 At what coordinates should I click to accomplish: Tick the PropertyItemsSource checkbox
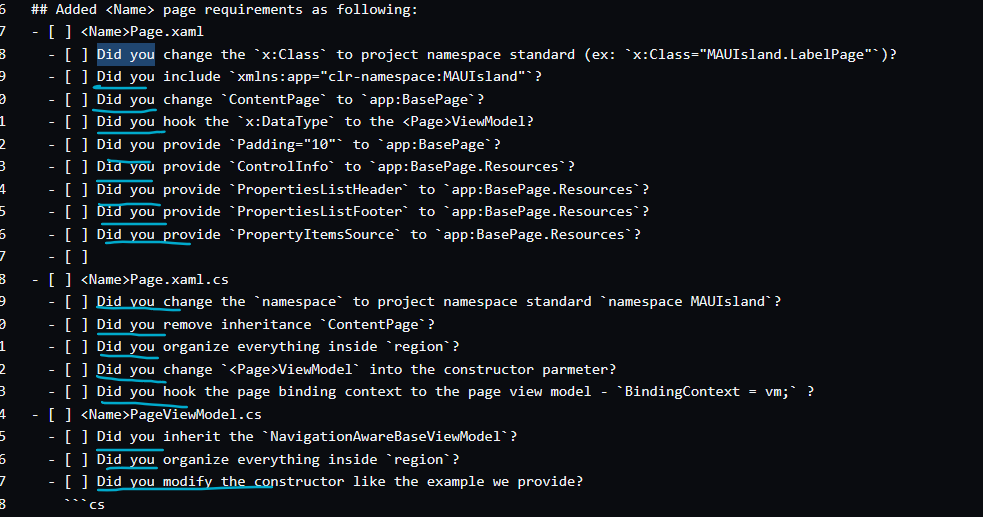(x=76, y=235)
